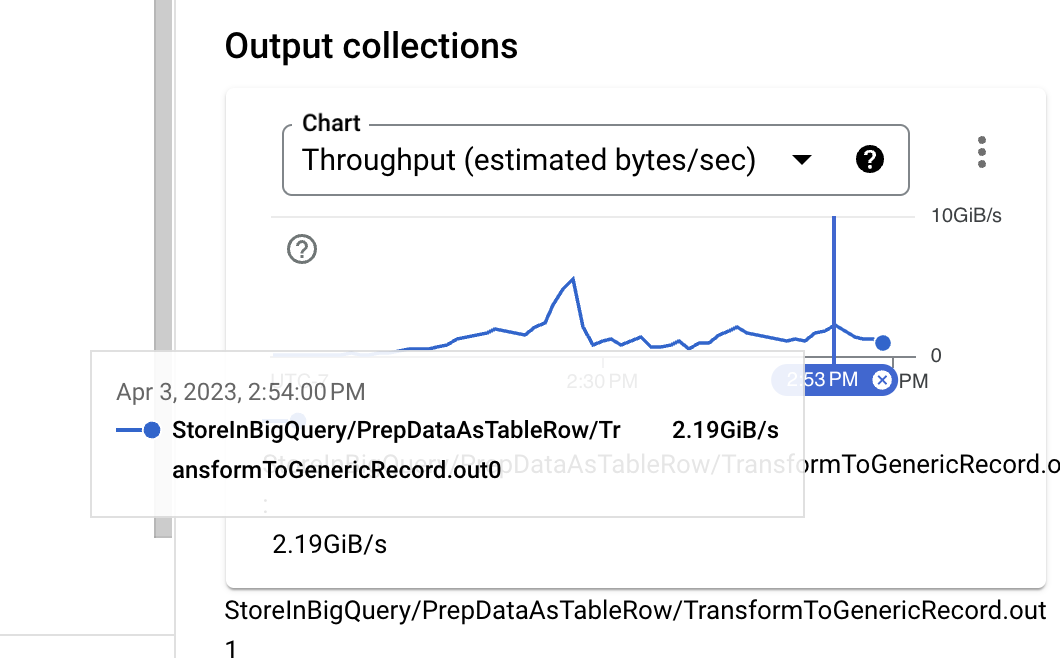This screenshot has width=1060, height=658.
Task: Open the help icon beside the Chart selector
Action: click(x=870, y=159)
